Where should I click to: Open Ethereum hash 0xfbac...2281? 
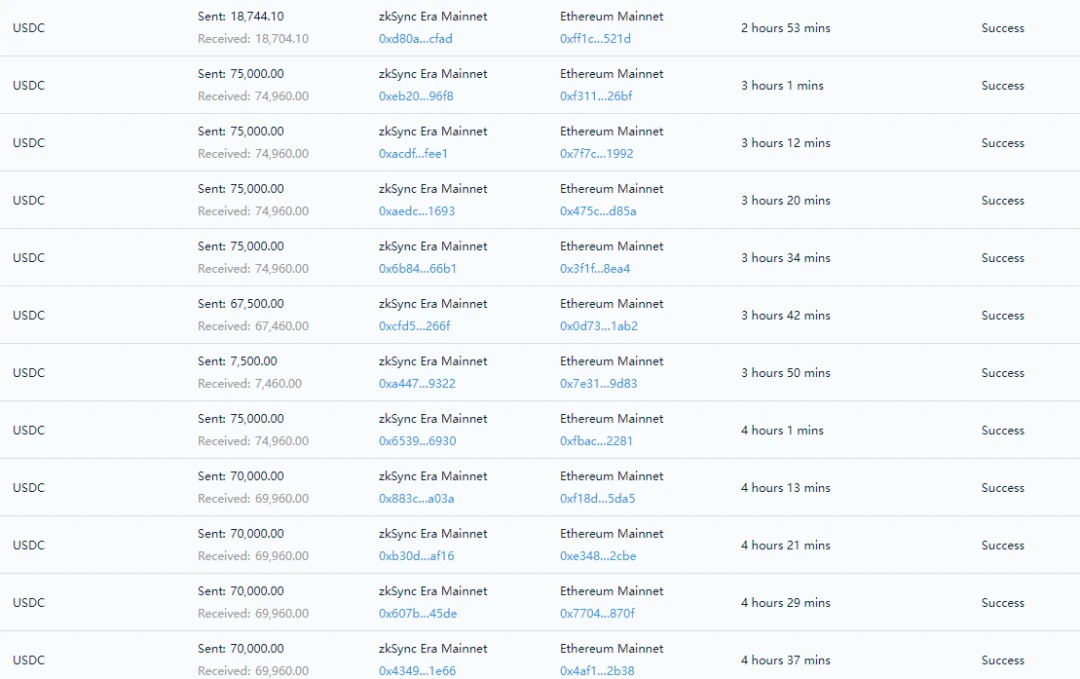596,441
